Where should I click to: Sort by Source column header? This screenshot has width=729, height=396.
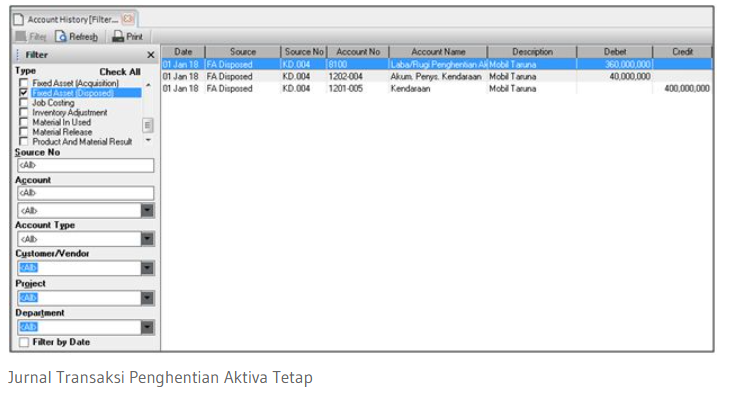[243, 52]
